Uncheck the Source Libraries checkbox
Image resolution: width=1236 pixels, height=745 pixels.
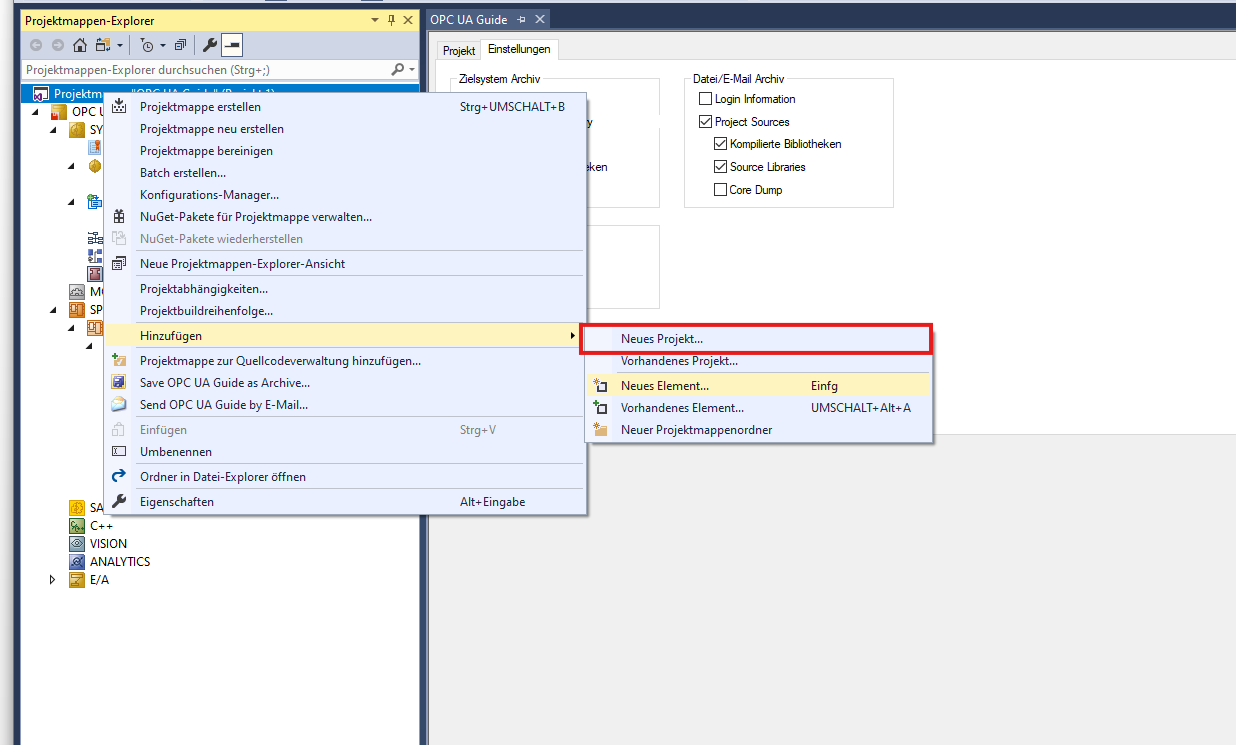click(720, 167)
